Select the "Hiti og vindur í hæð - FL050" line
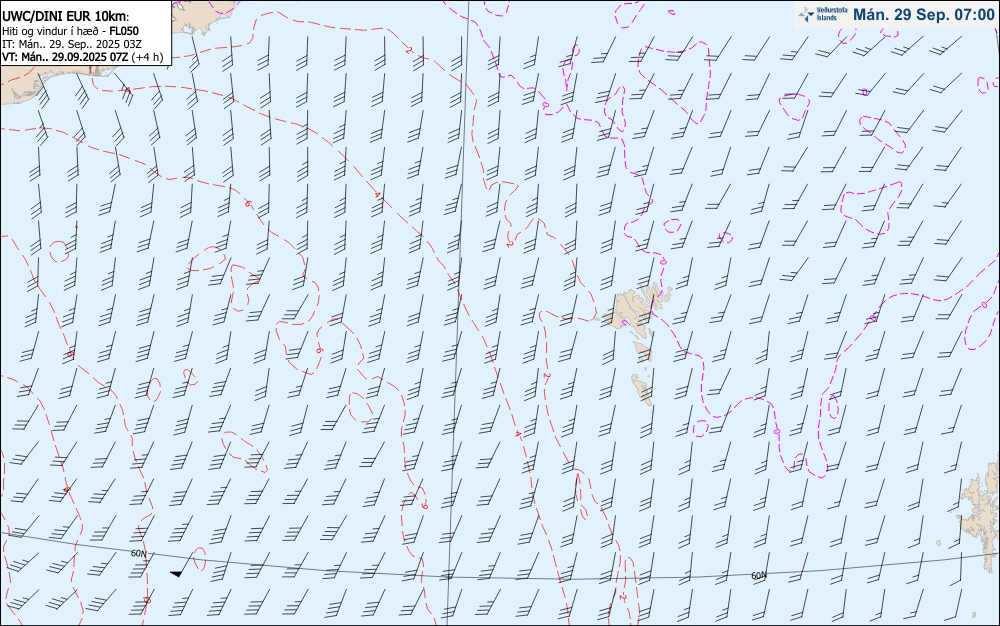1000x626 pixels. pos(70,31)
